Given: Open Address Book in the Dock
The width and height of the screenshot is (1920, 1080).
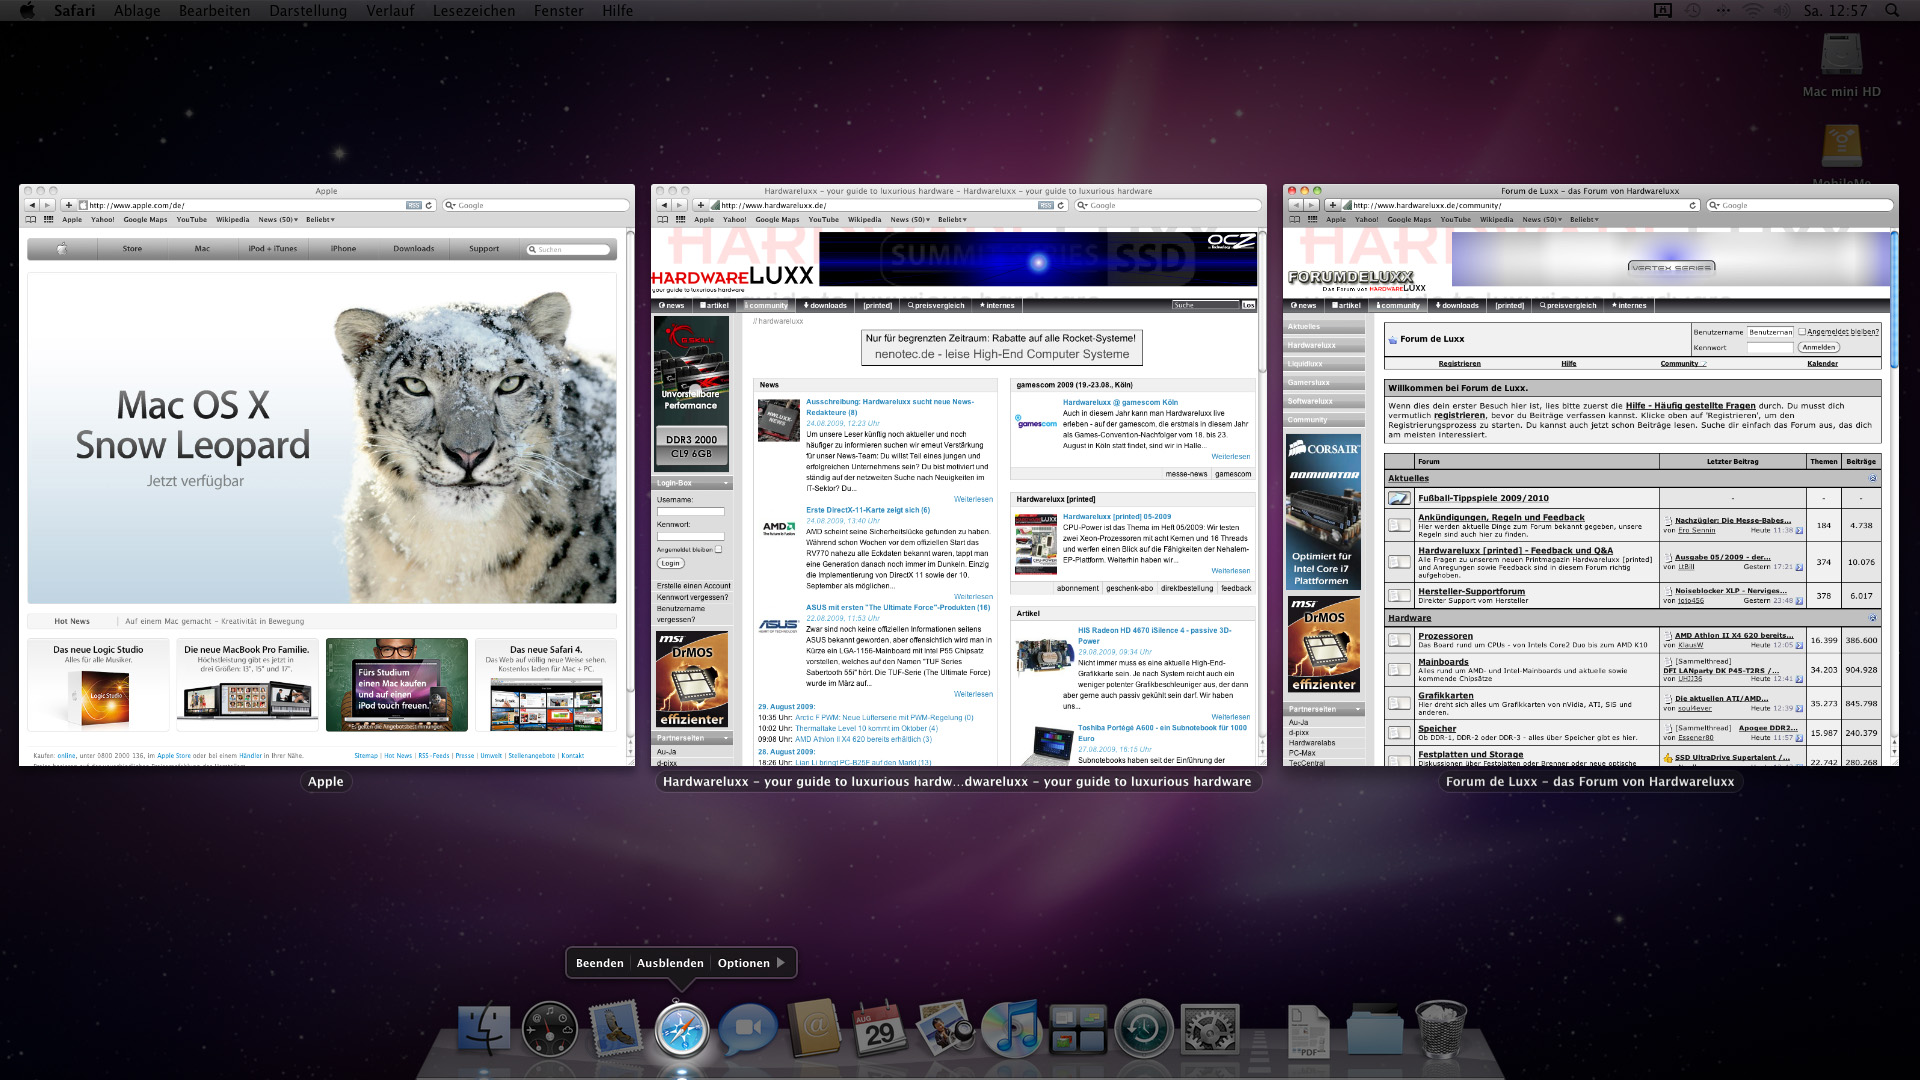Looking at the screenshot, I should pyautogui.click(x=813, y=1029).
